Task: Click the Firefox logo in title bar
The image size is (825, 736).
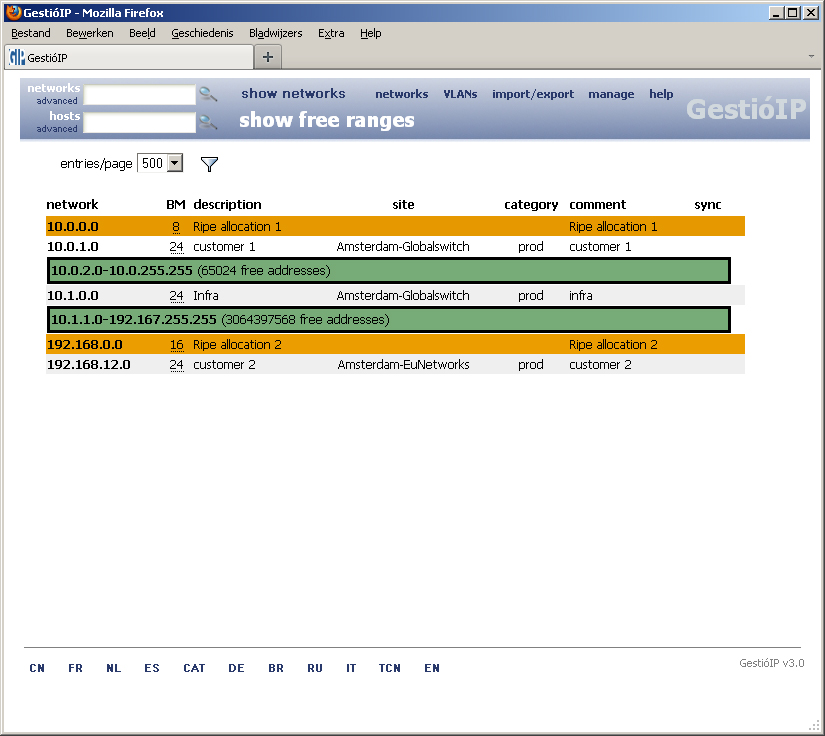Action: pos(14,12)
